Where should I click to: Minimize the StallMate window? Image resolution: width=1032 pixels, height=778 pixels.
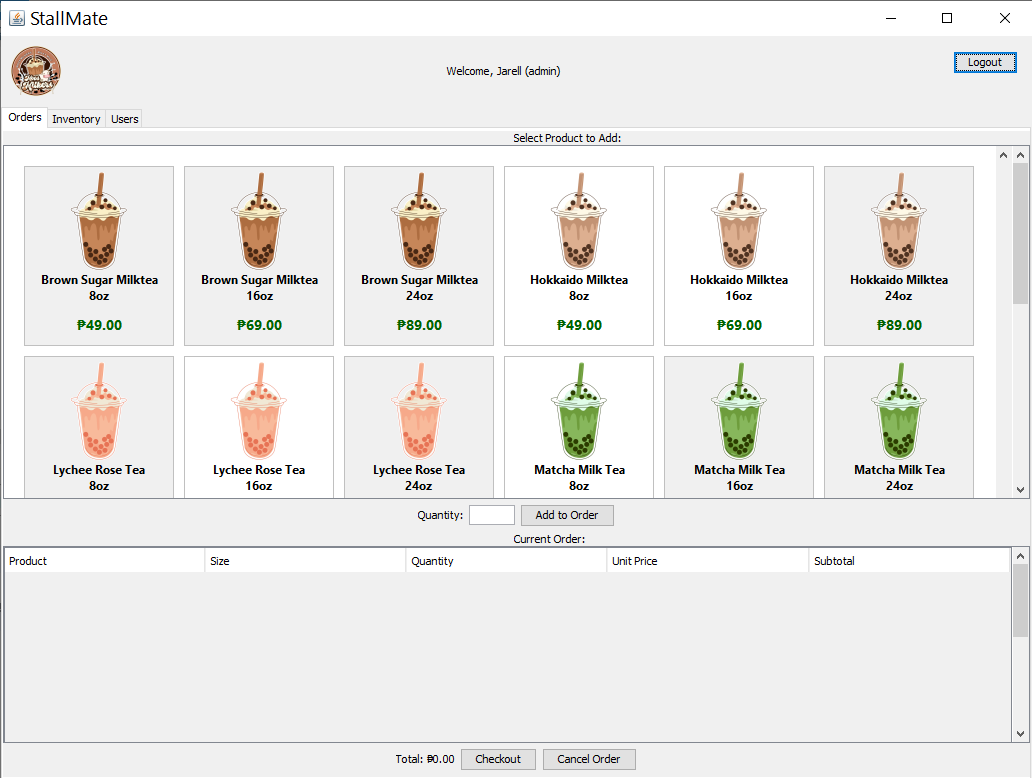(890, 18)
